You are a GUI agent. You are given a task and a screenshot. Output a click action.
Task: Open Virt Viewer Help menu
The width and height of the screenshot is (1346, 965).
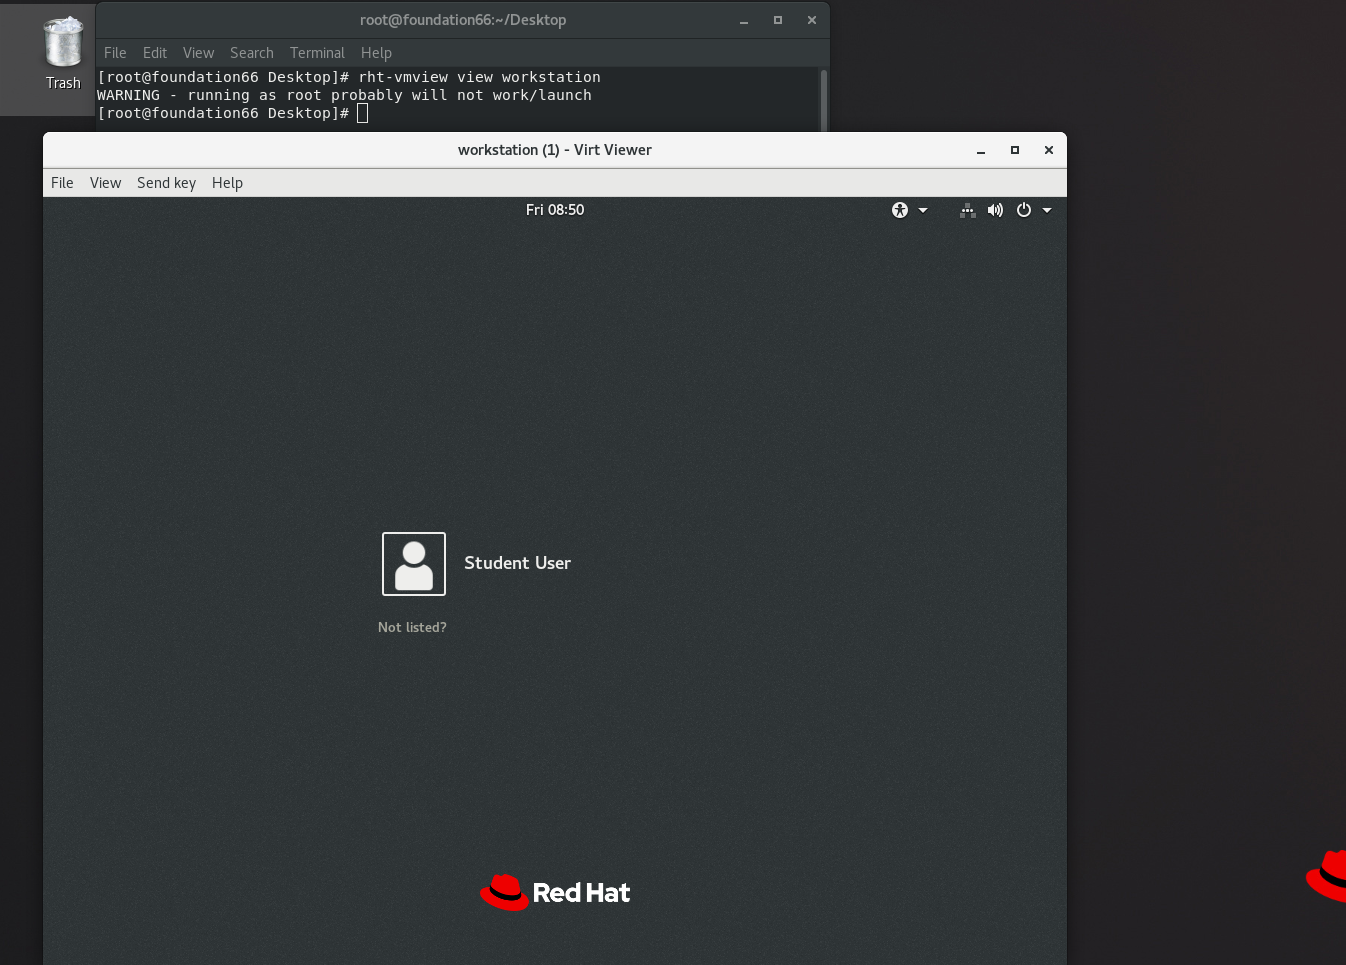tap(227, 183)
